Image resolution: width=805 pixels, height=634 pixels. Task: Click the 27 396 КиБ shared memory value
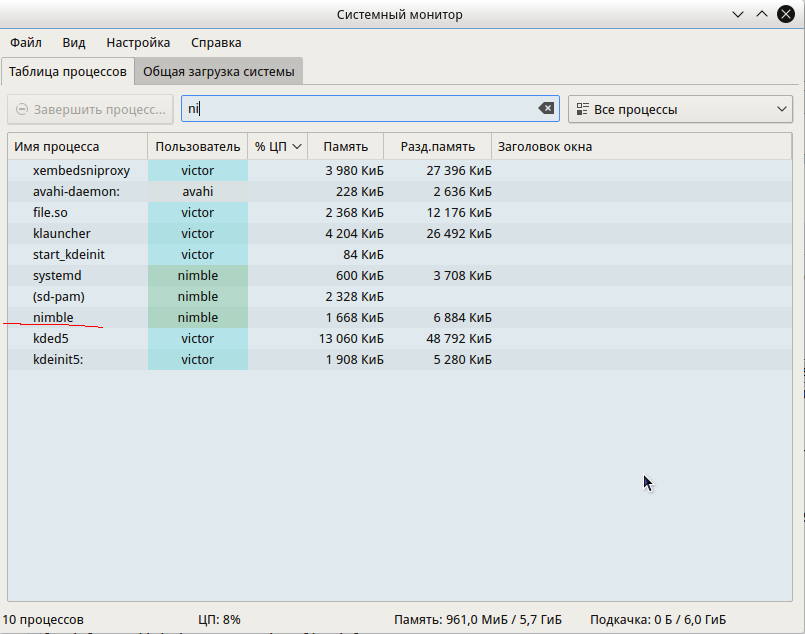pyautogui.click(x=459, y=170)
